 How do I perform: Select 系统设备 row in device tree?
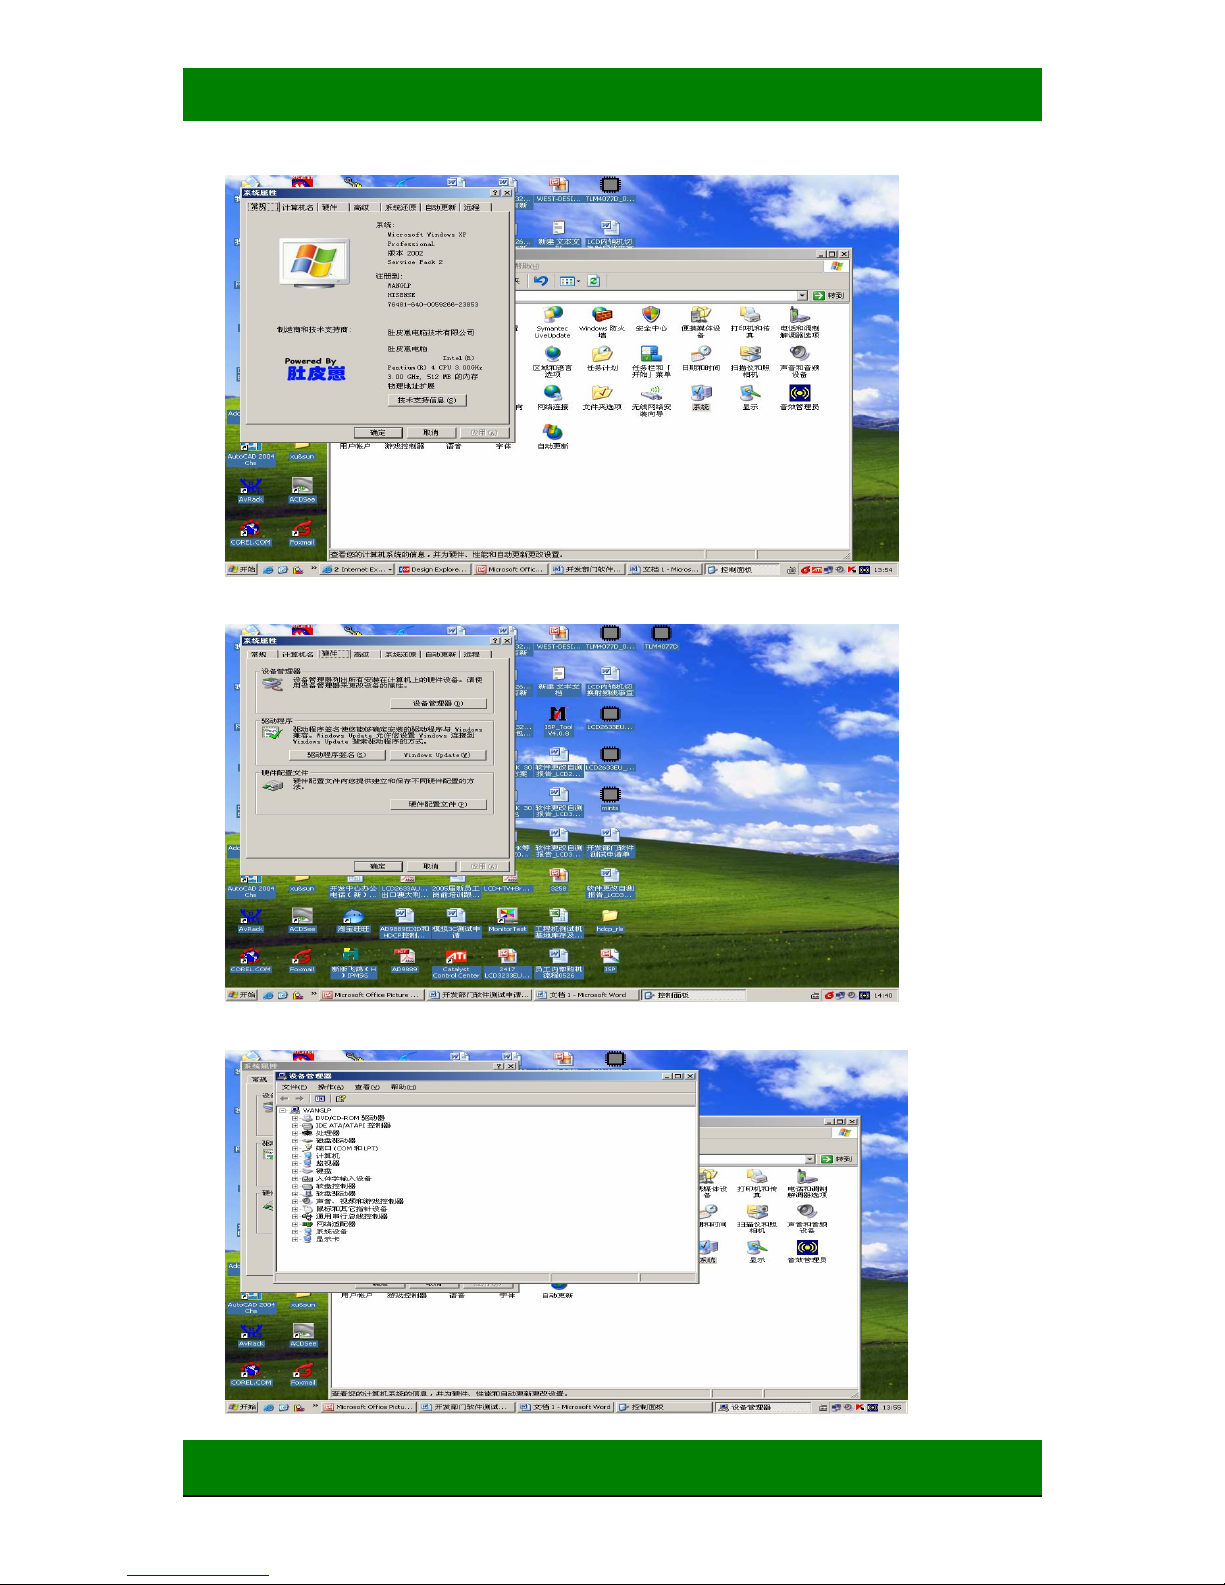323,1231
